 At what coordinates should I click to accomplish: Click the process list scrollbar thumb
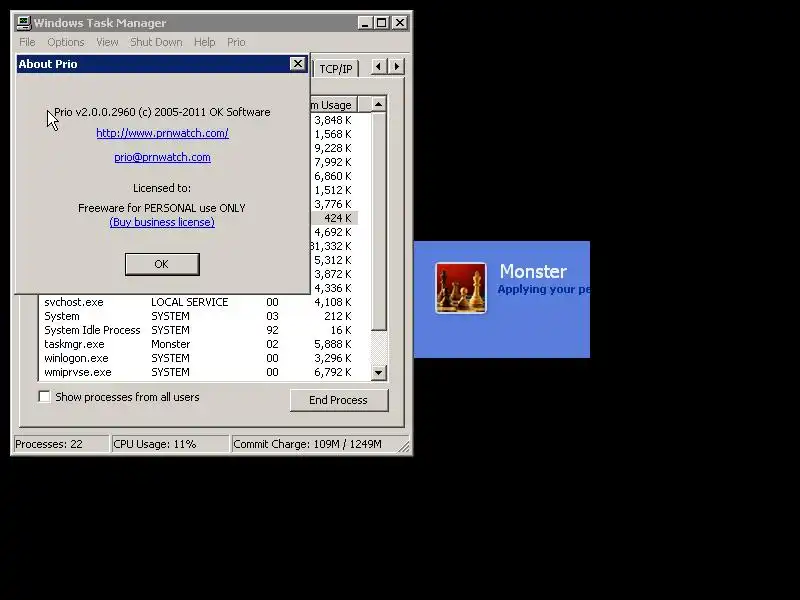[x=379, y=221]
